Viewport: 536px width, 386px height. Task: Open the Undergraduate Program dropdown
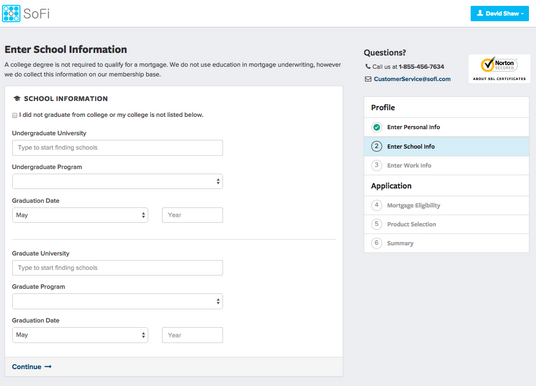pos(117,181)
